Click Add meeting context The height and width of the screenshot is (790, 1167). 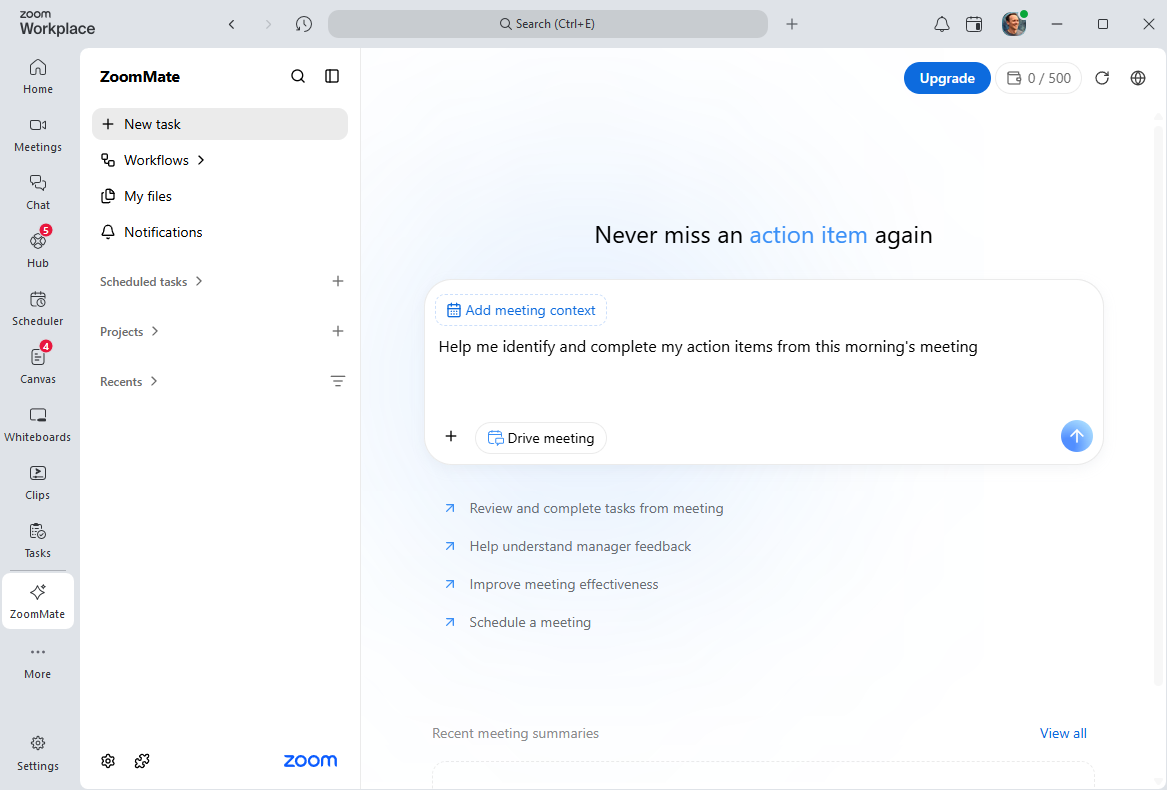point(521,310)
